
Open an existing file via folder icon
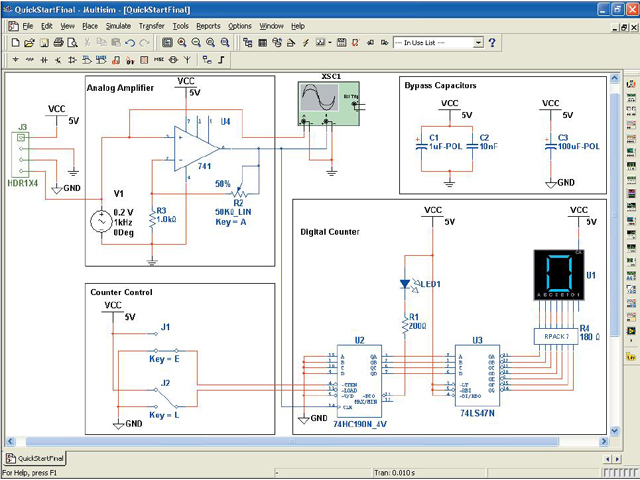29,42
